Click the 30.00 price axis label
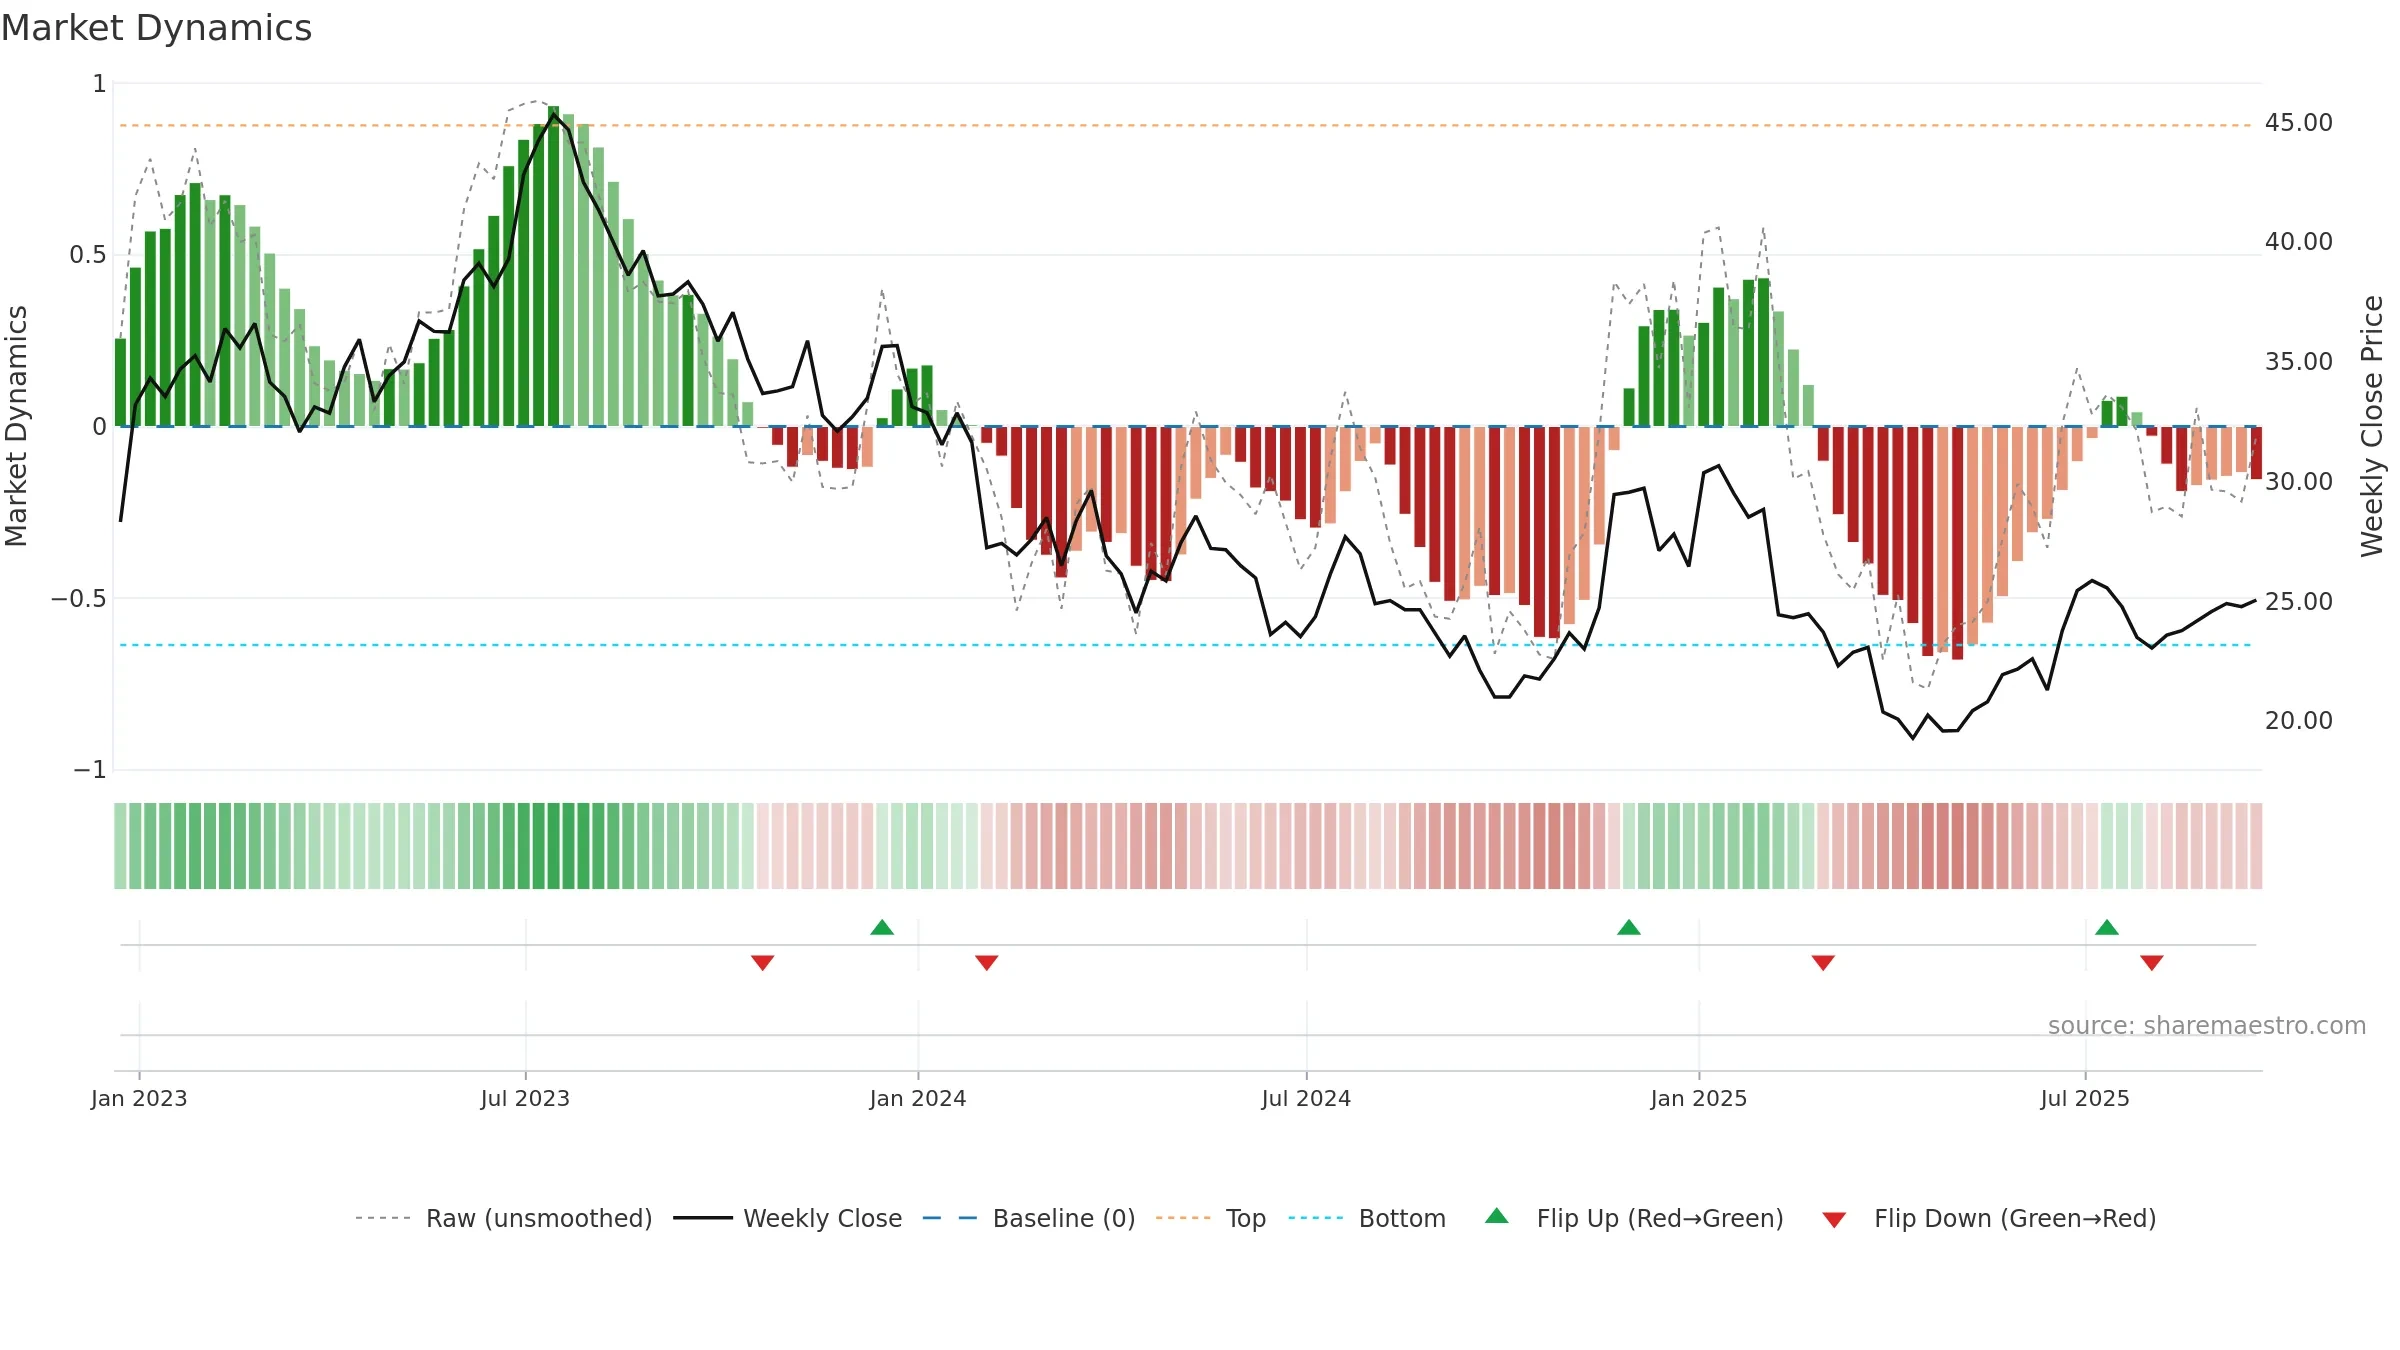This screenshot has width=2400, height=1350. pyautogui.click(x=2299, y=482)
